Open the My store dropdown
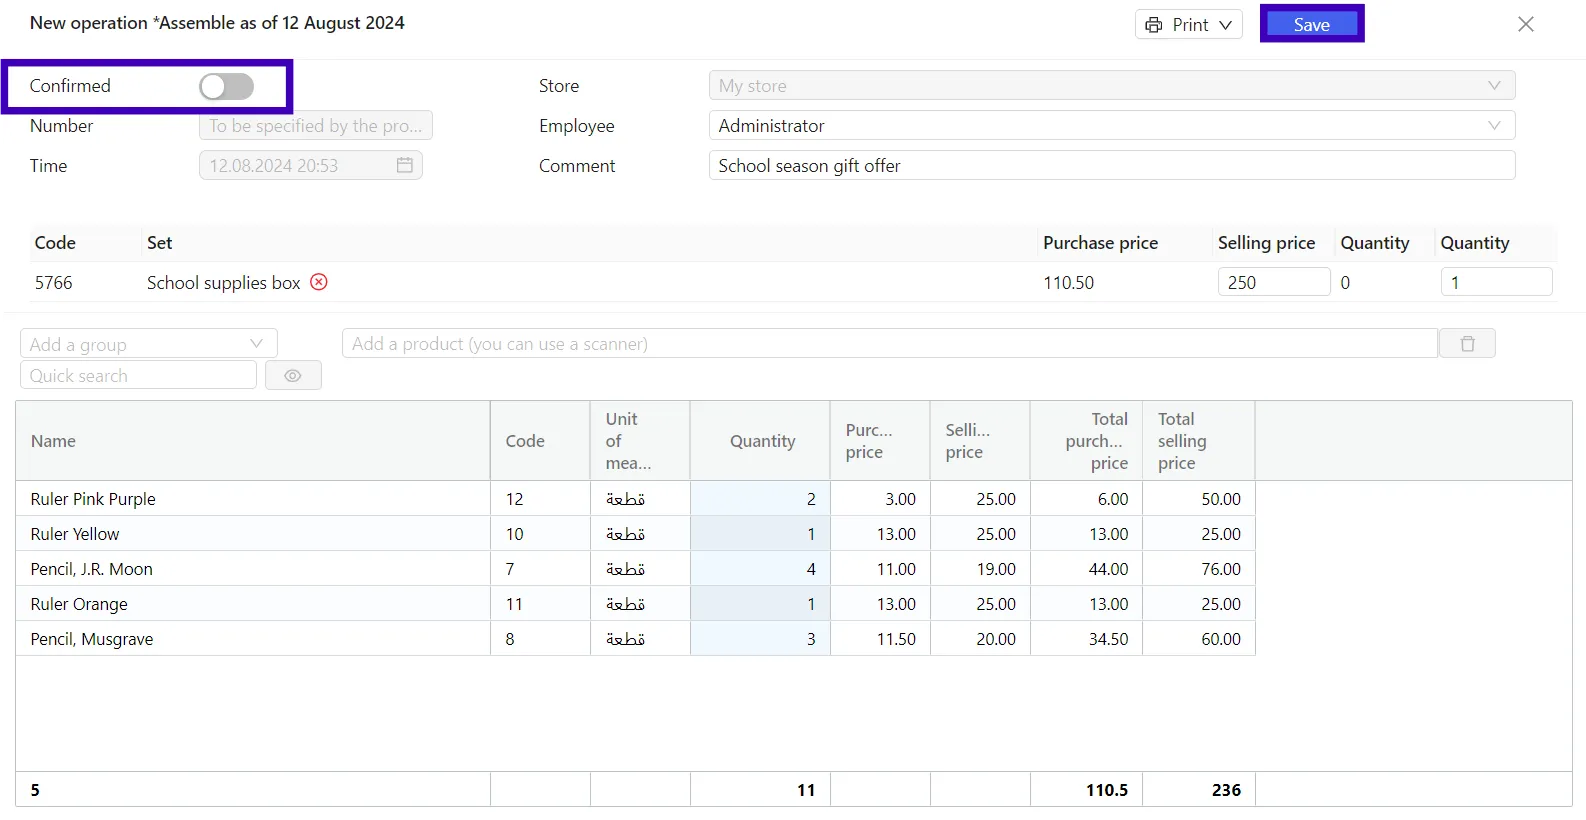Screen dimensions: 1586x820 (x=1111, y=86)
